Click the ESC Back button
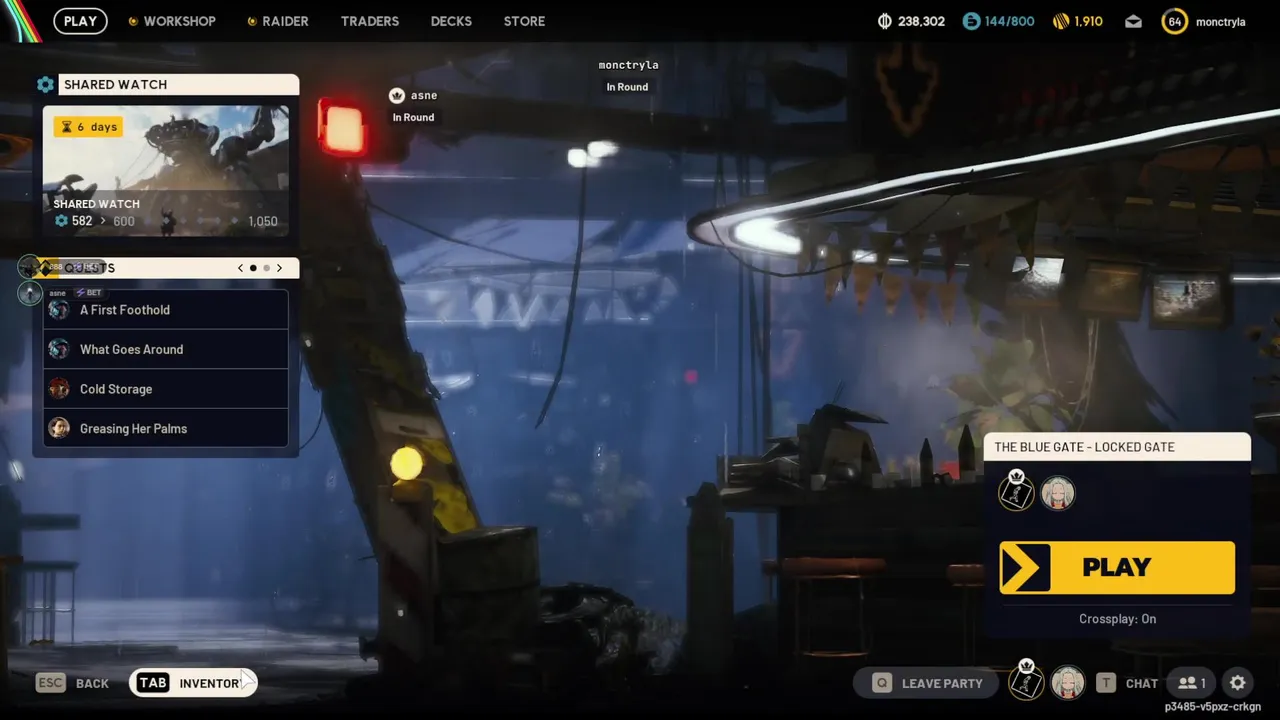Viewport: 1280px width, 720px height. coord(73,684)
